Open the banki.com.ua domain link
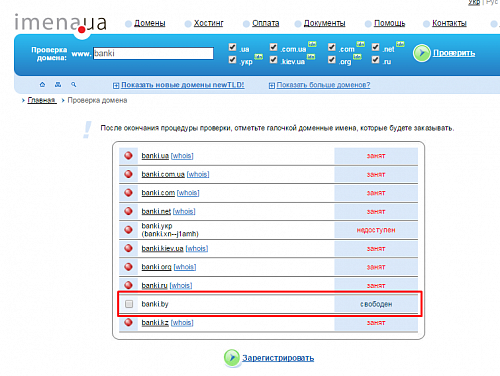 tap(163, 174)
